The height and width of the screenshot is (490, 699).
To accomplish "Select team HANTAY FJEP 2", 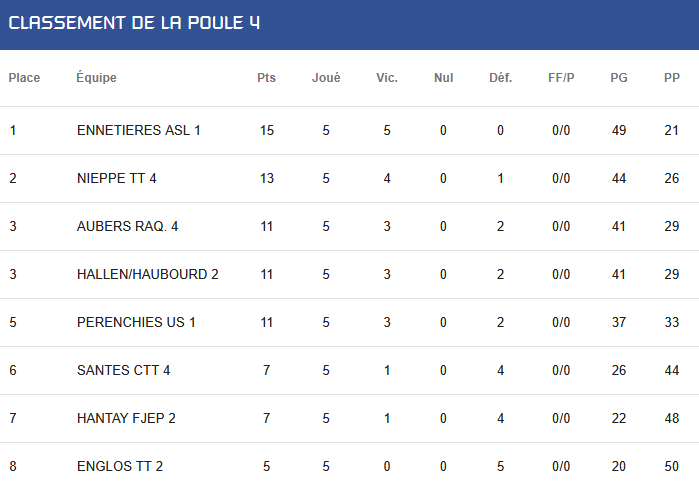I will click(x=126, y=418).
